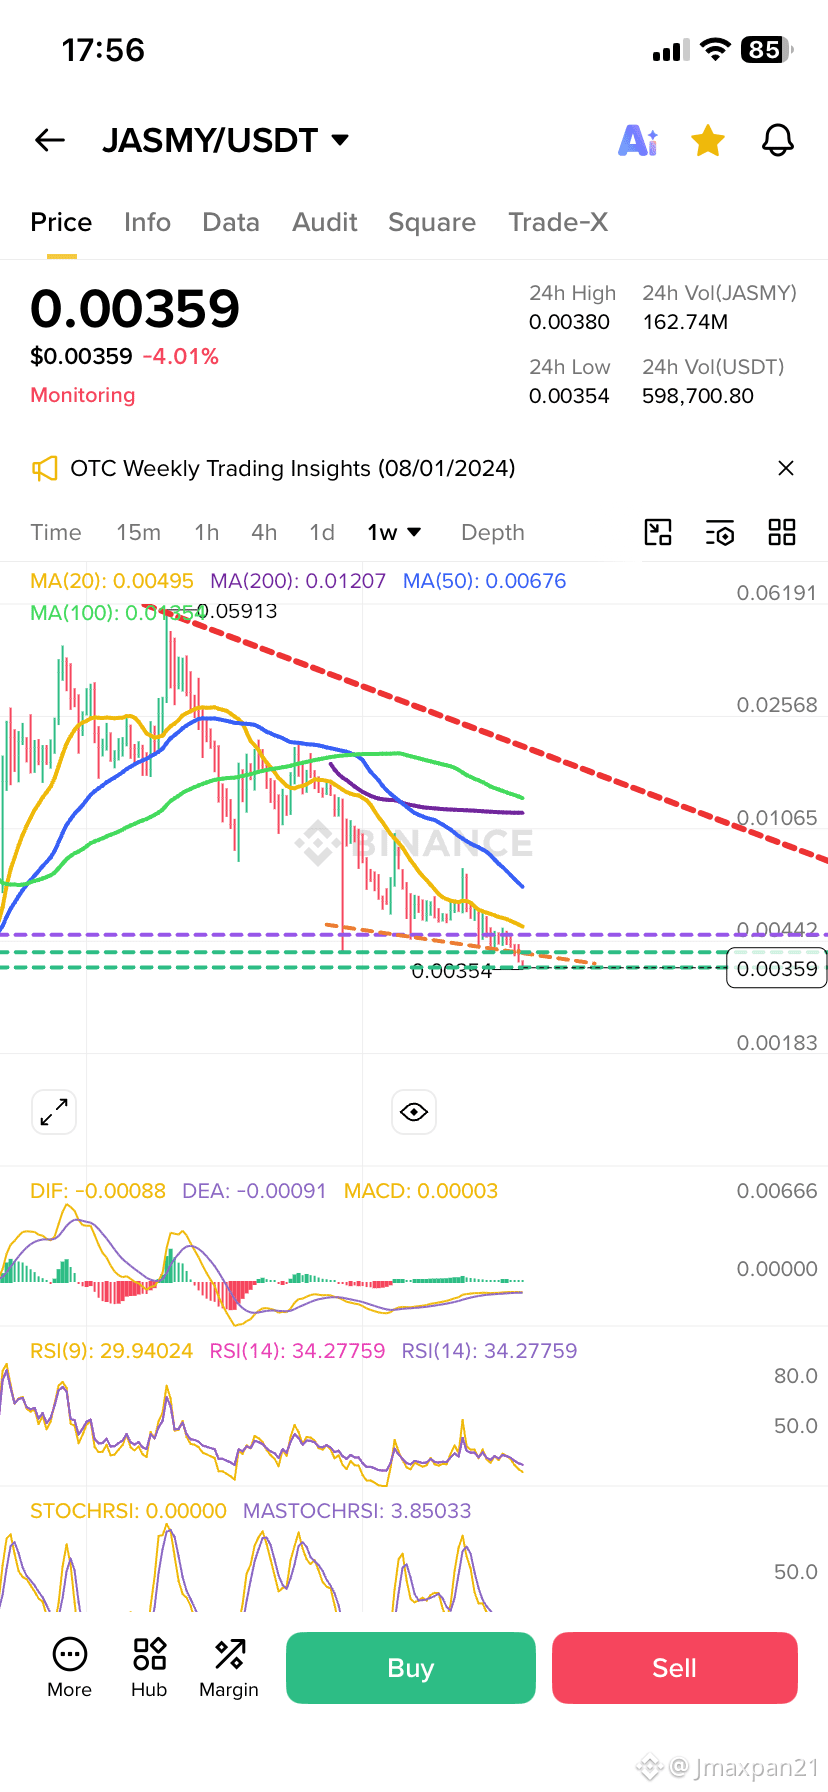Open chart indicator settings icon
Screen dimensions: 828x1792
pyautogui.click(x=720, y=532)
